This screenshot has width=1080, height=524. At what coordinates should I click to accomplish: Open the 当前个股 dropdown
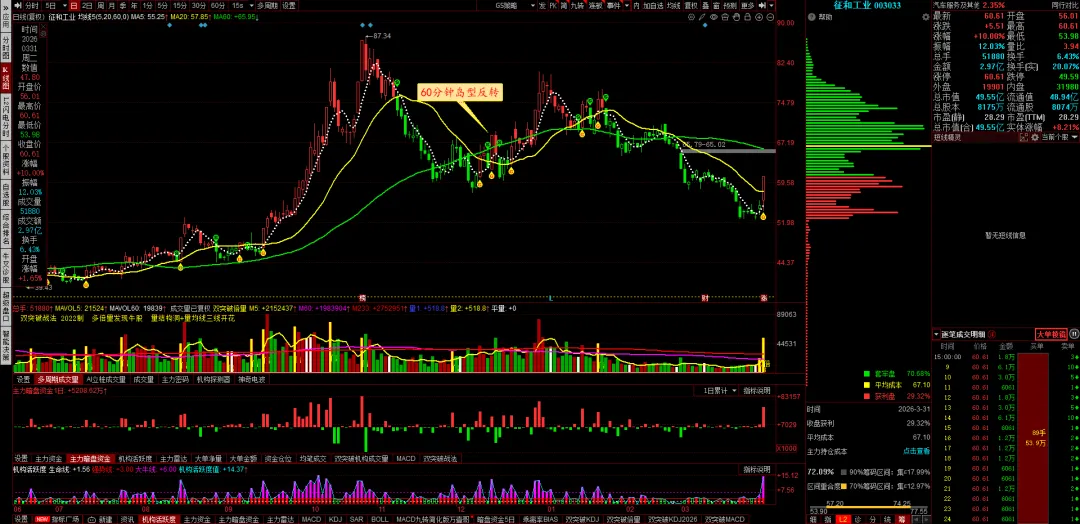click(x=1058, y=138)
